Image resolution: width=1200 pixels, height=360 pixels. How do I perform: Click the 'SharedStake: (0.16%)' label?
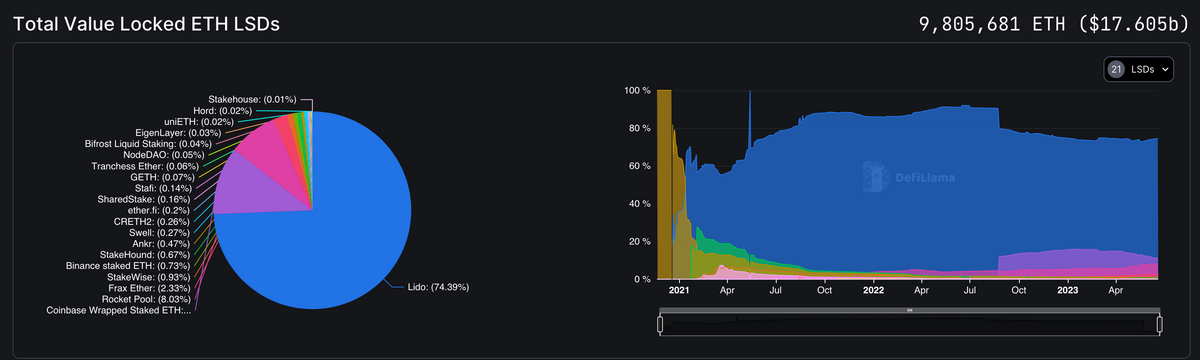[x=144, y=199]
